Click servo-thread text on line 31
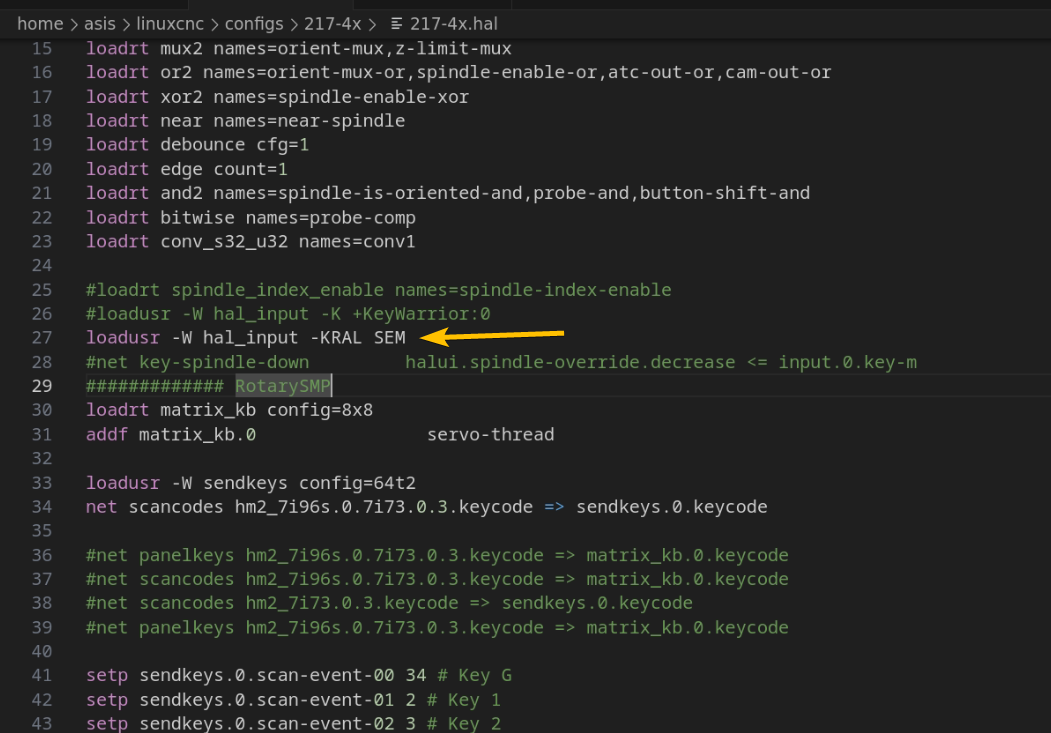Viewport: 1051px width, 733px height. pos(491,434)
